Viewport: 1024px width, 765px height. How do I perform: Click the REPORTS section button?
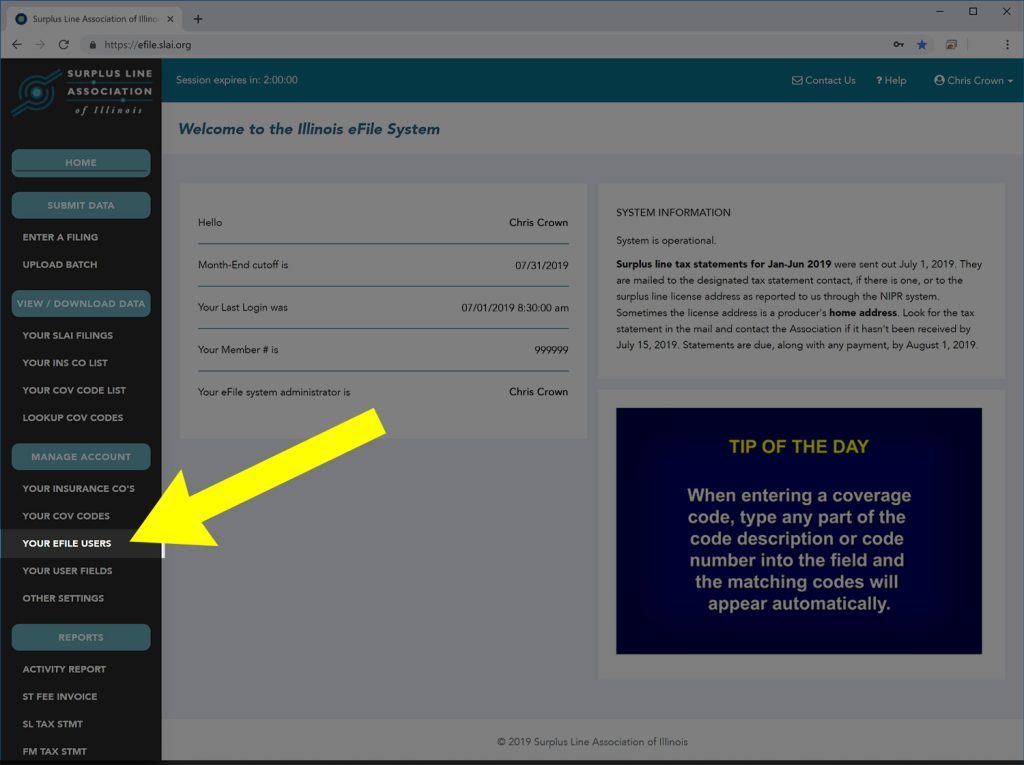click(x=81, y=637)
